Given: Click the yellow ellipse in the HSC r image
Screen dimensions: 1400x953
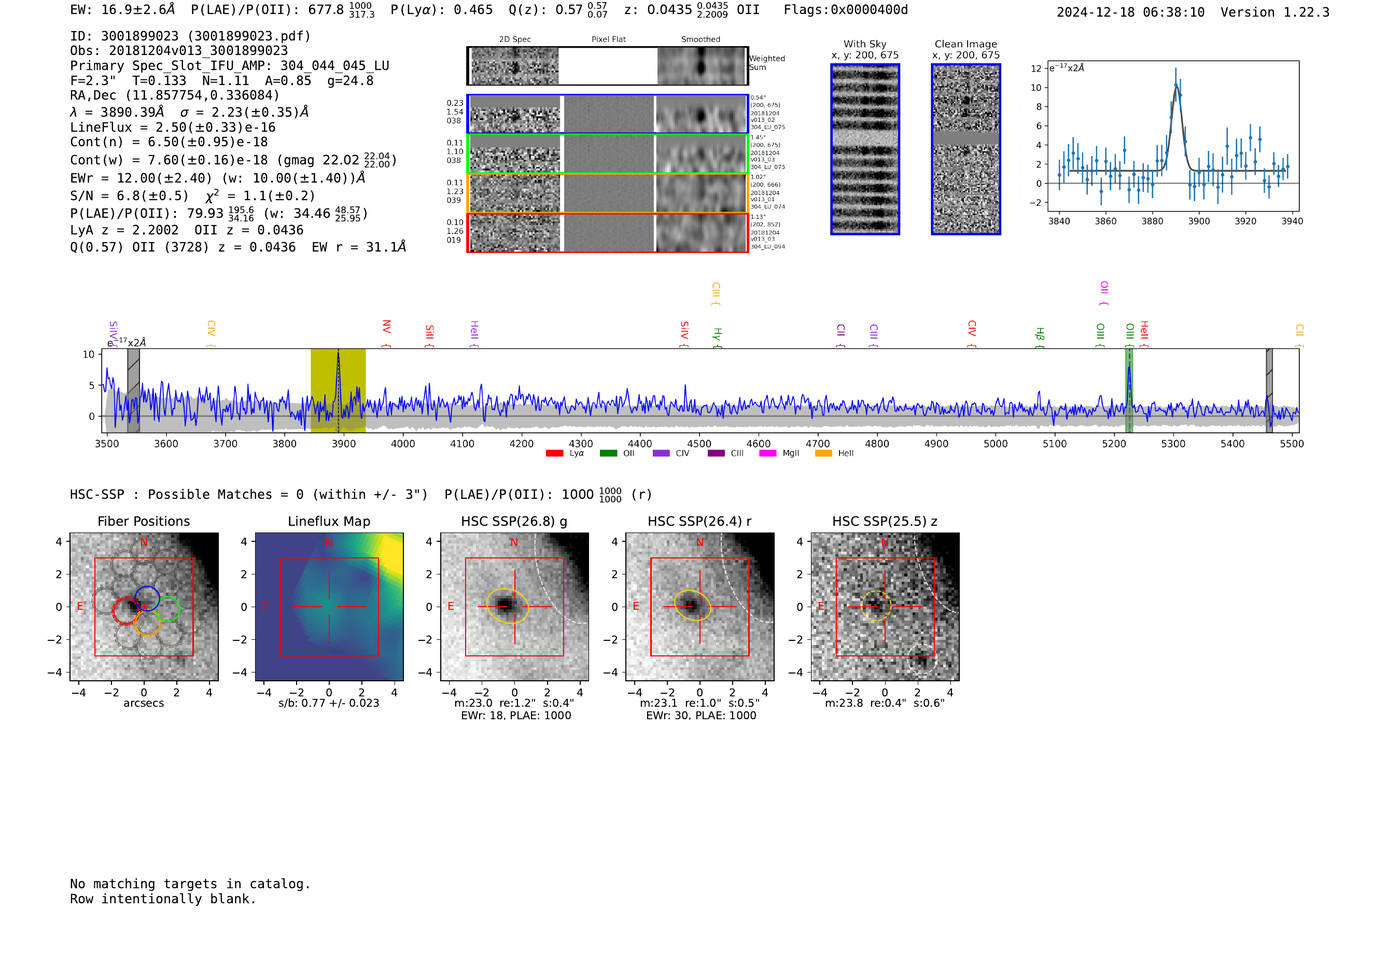Looking at the screenshot, I should 691,605.
